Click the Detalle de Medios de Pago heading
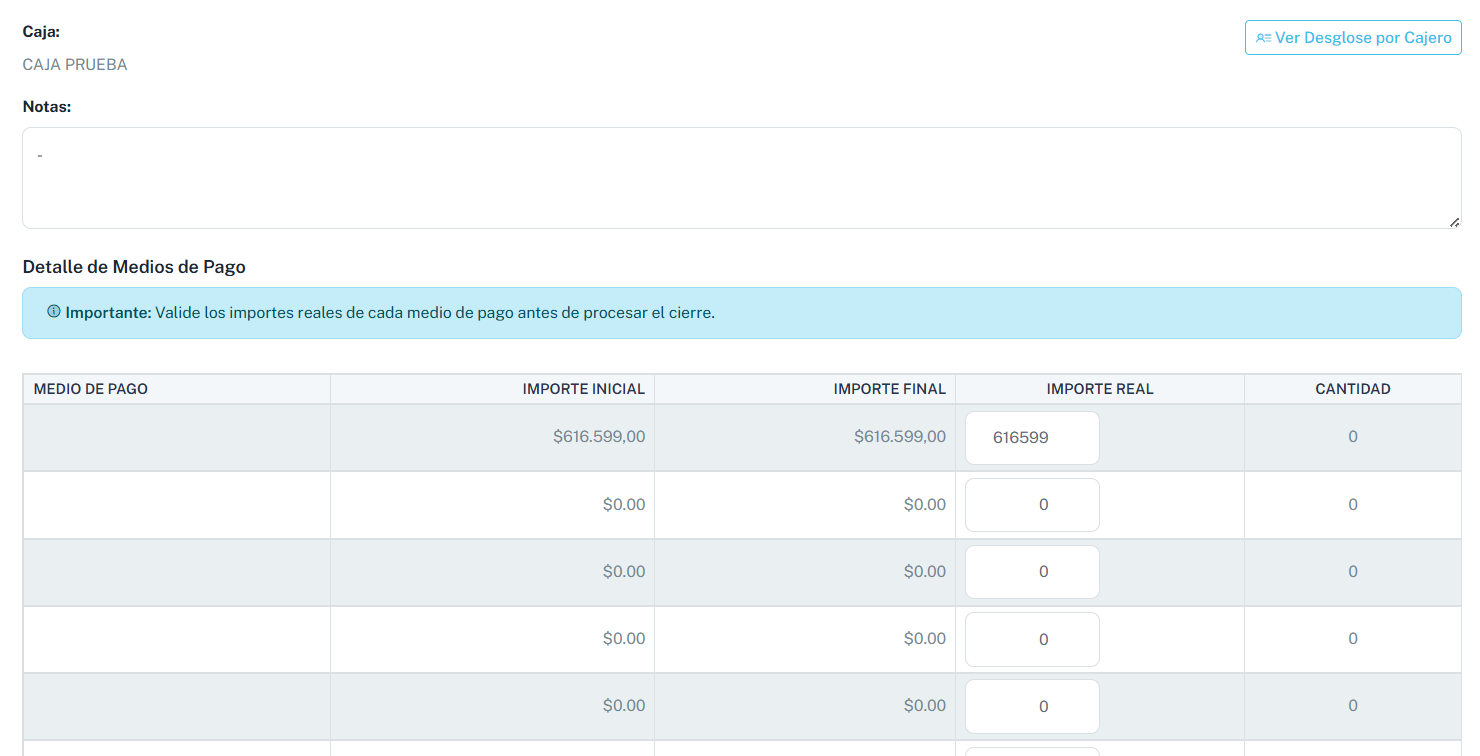1480x756 pixels. 134,267
